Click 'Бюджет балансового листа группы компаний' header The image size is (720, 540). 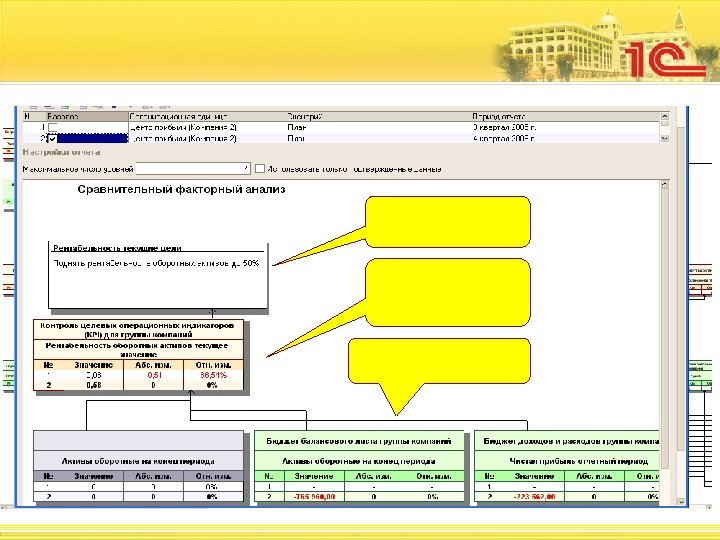359,441
